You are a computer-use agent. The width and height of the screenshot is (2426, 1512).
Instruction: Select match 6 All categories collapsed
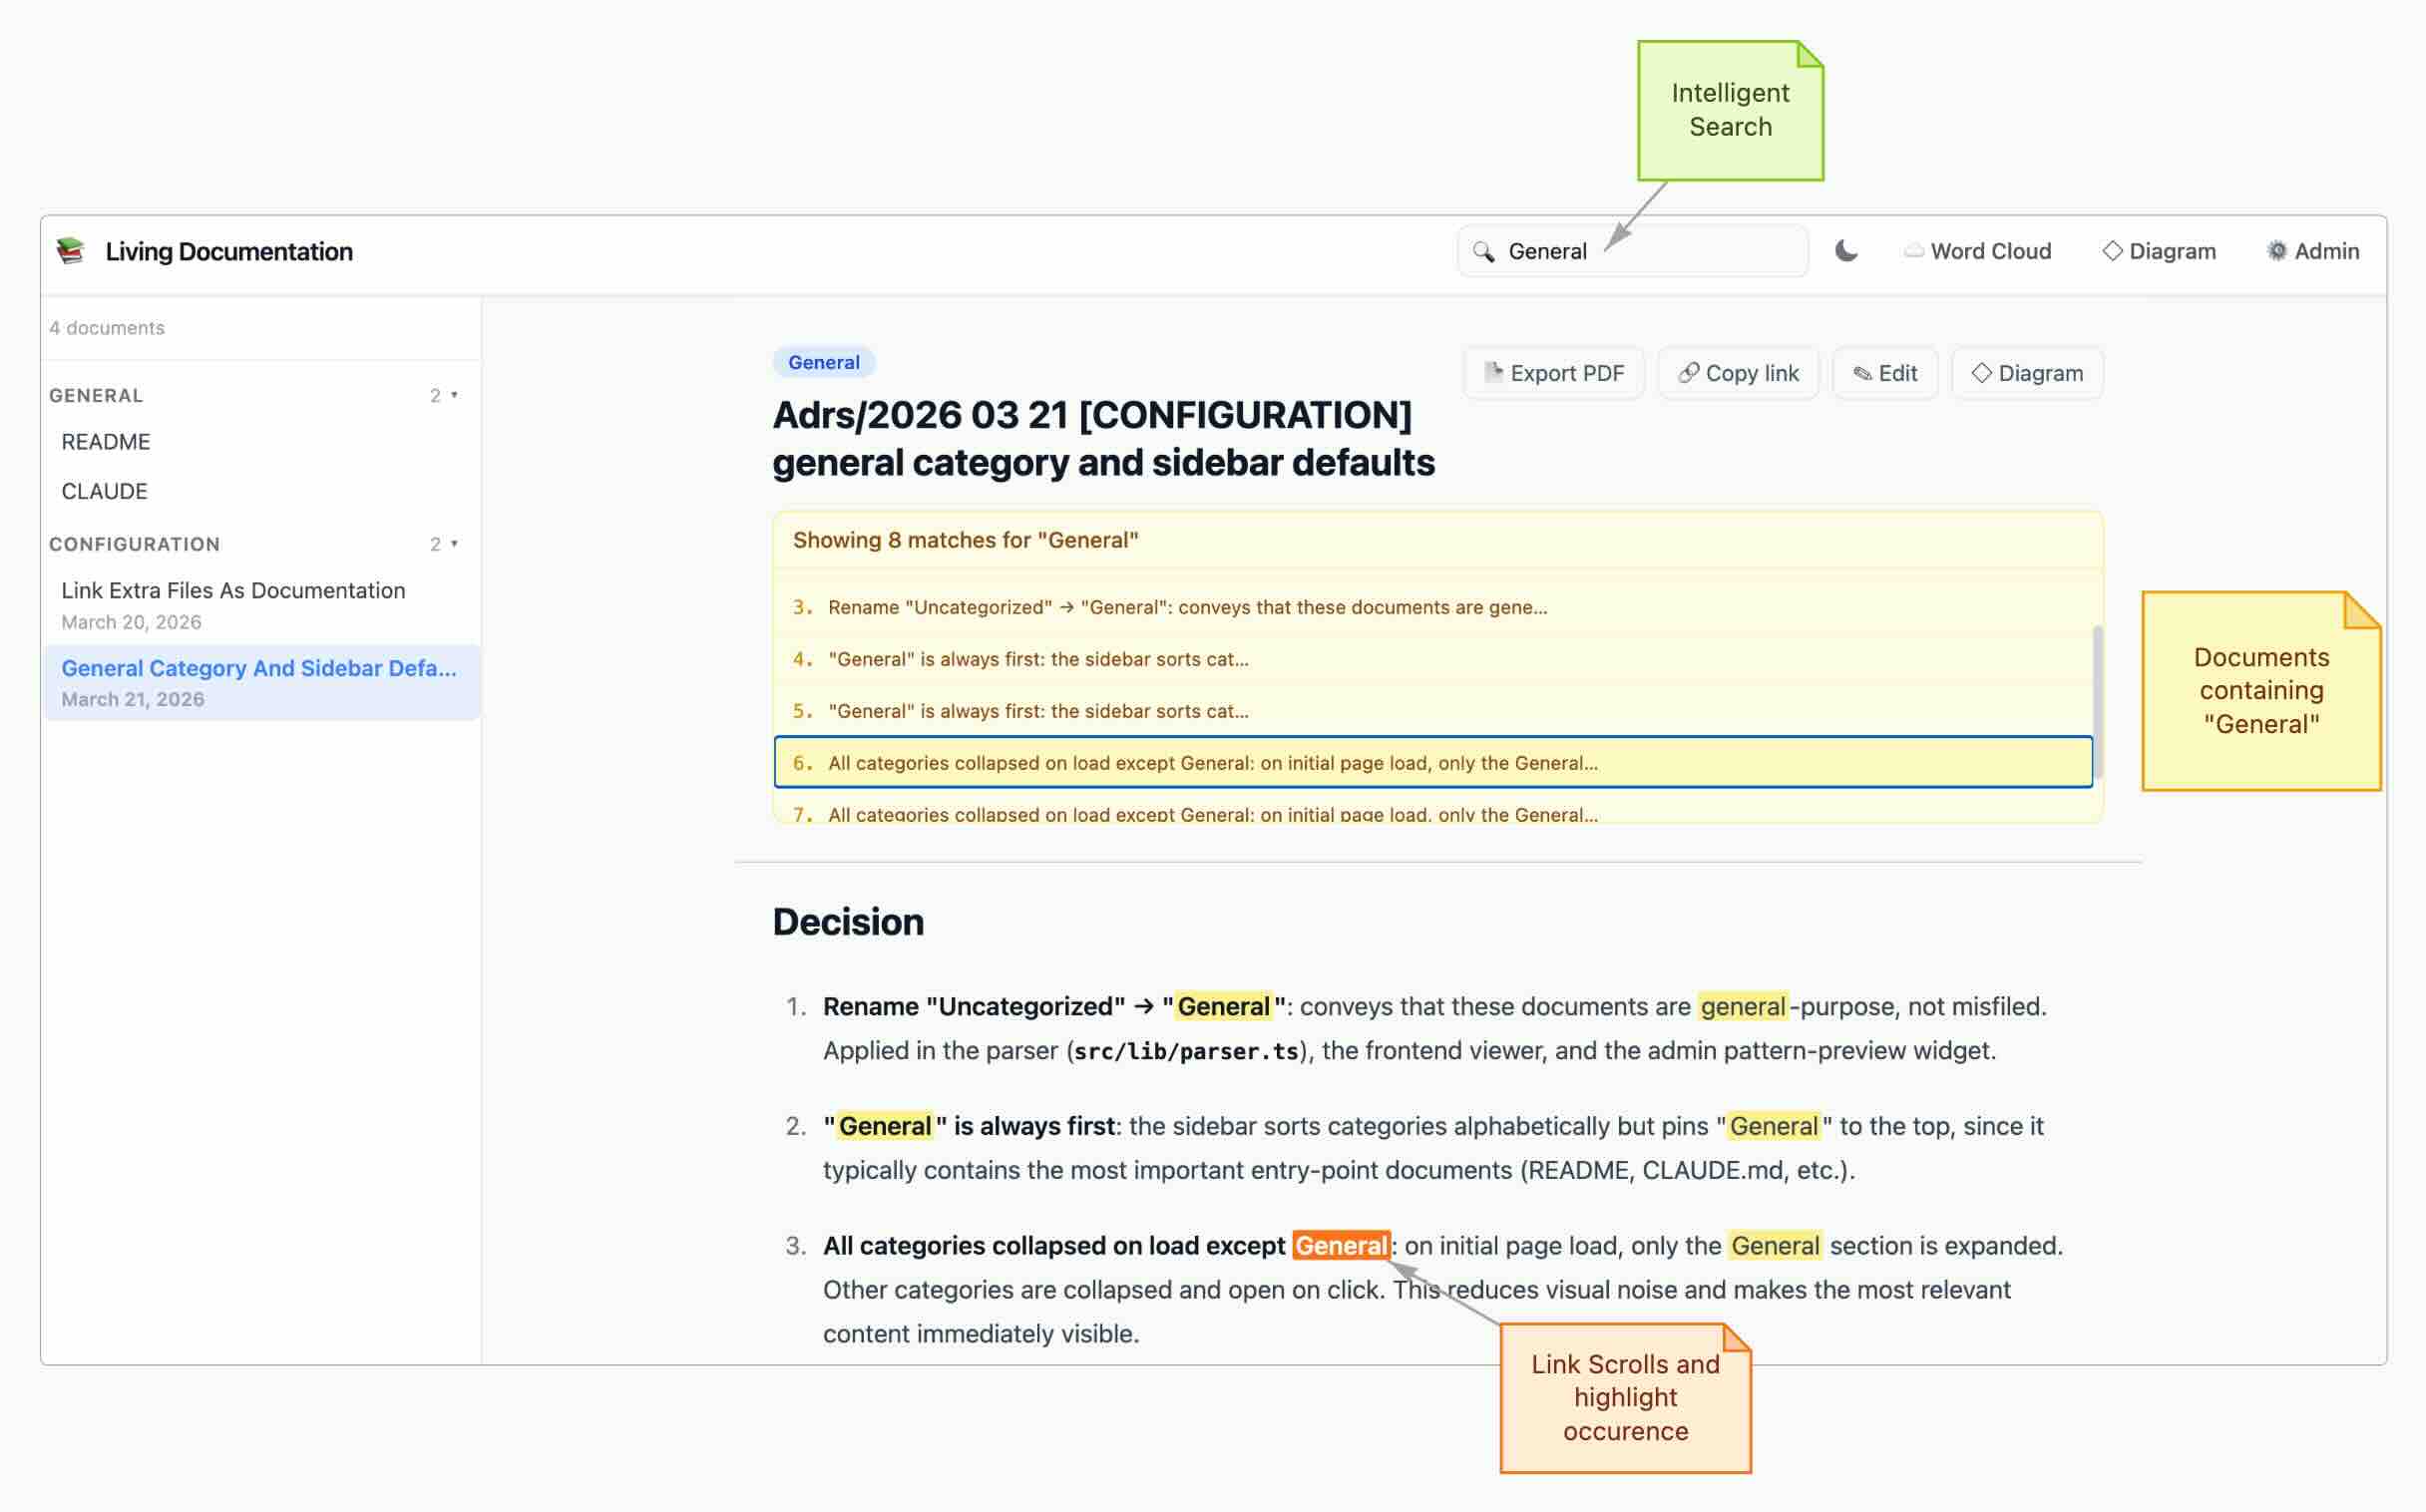tap(1432, 762)
